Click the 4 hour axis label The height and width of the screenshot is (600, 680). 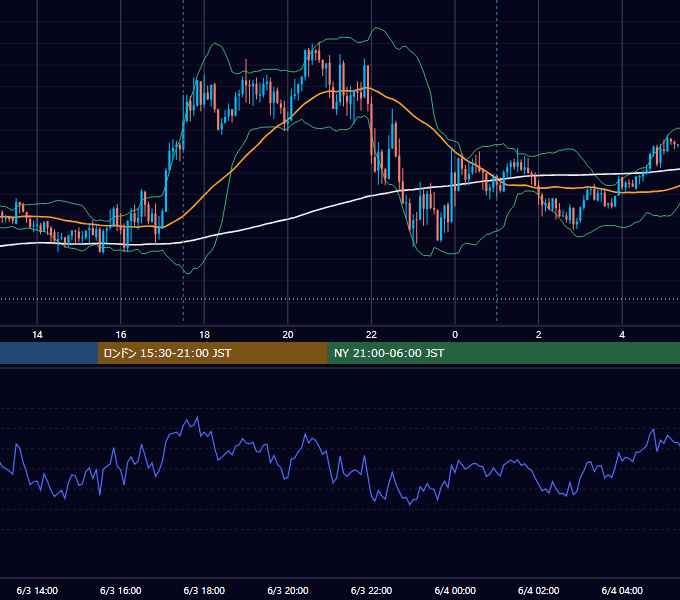click(622, 335)
